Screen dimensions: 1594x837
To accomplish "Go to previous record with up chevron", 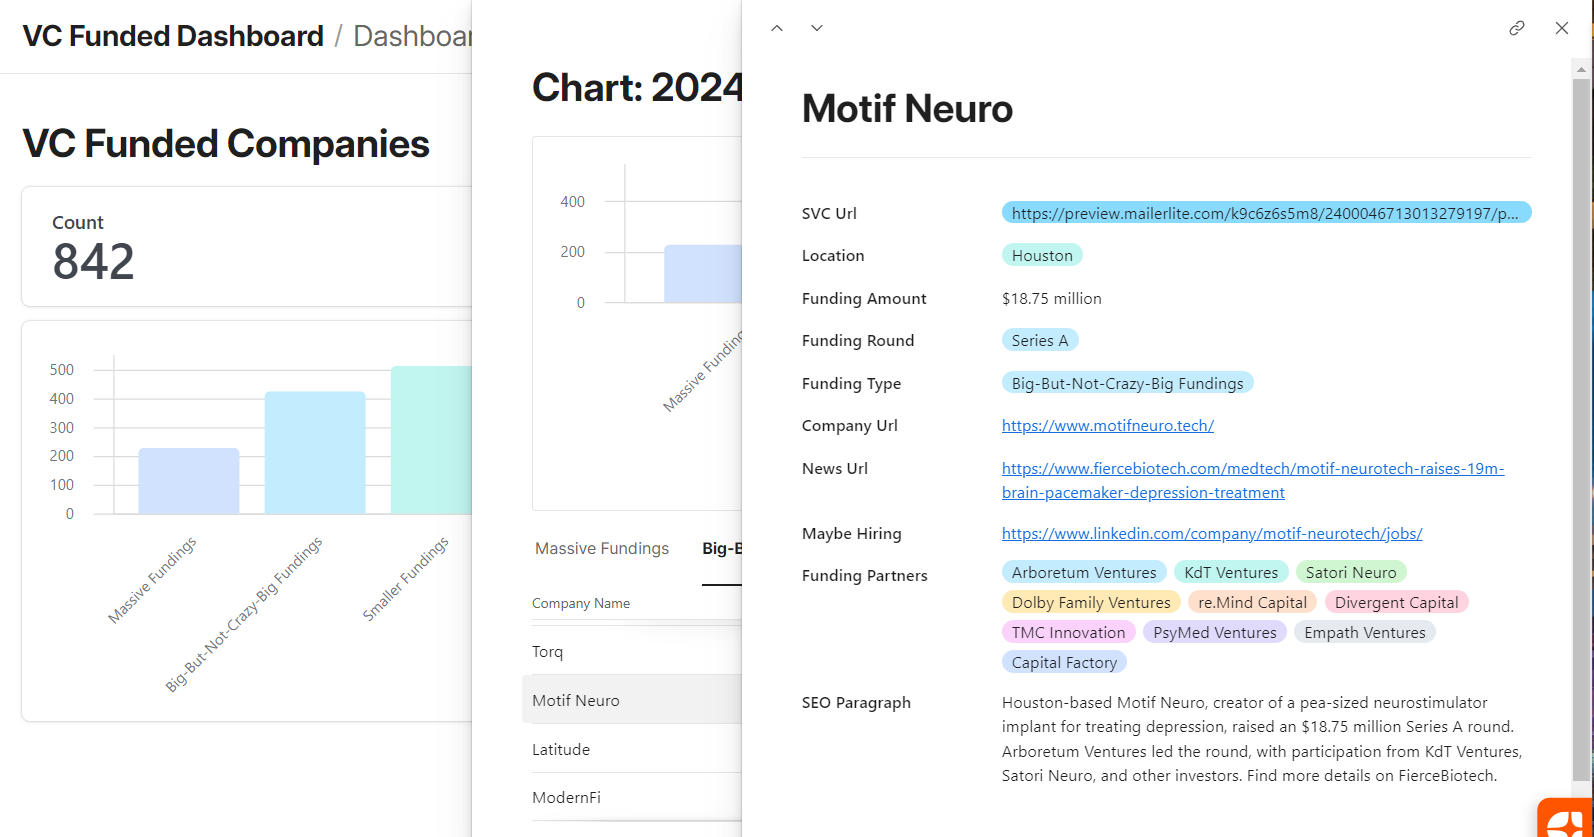I will tap(777, 28).
